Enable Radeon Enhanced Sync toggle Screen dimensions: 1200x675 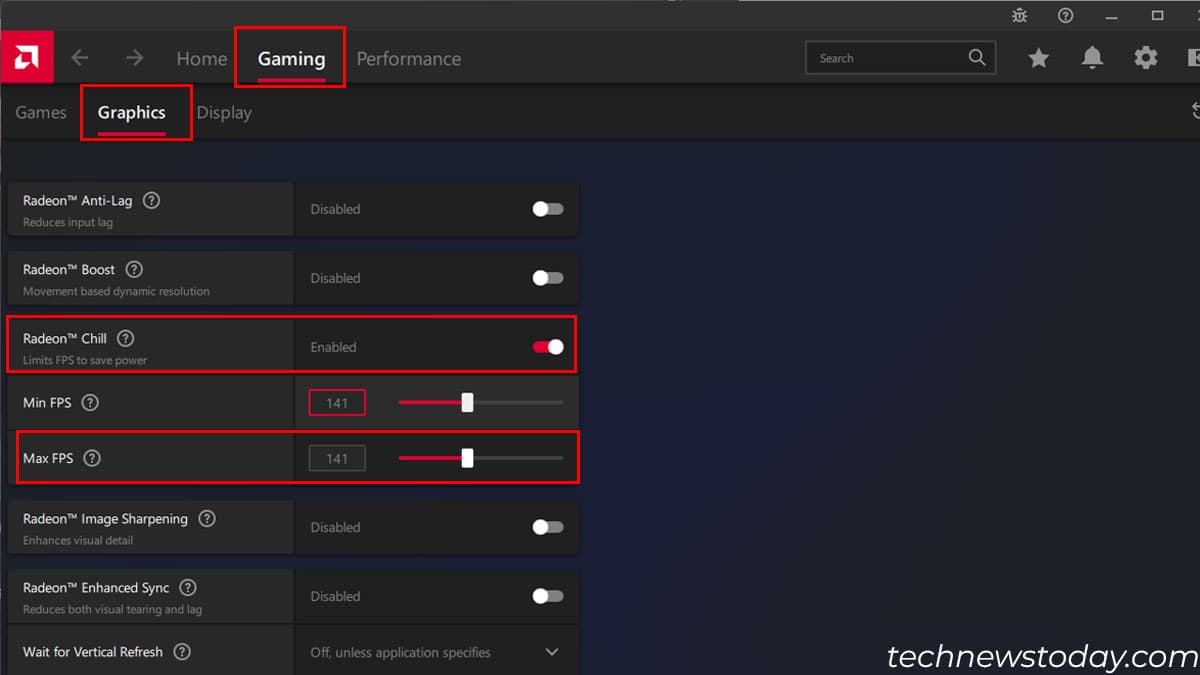[x=548, y=596]
